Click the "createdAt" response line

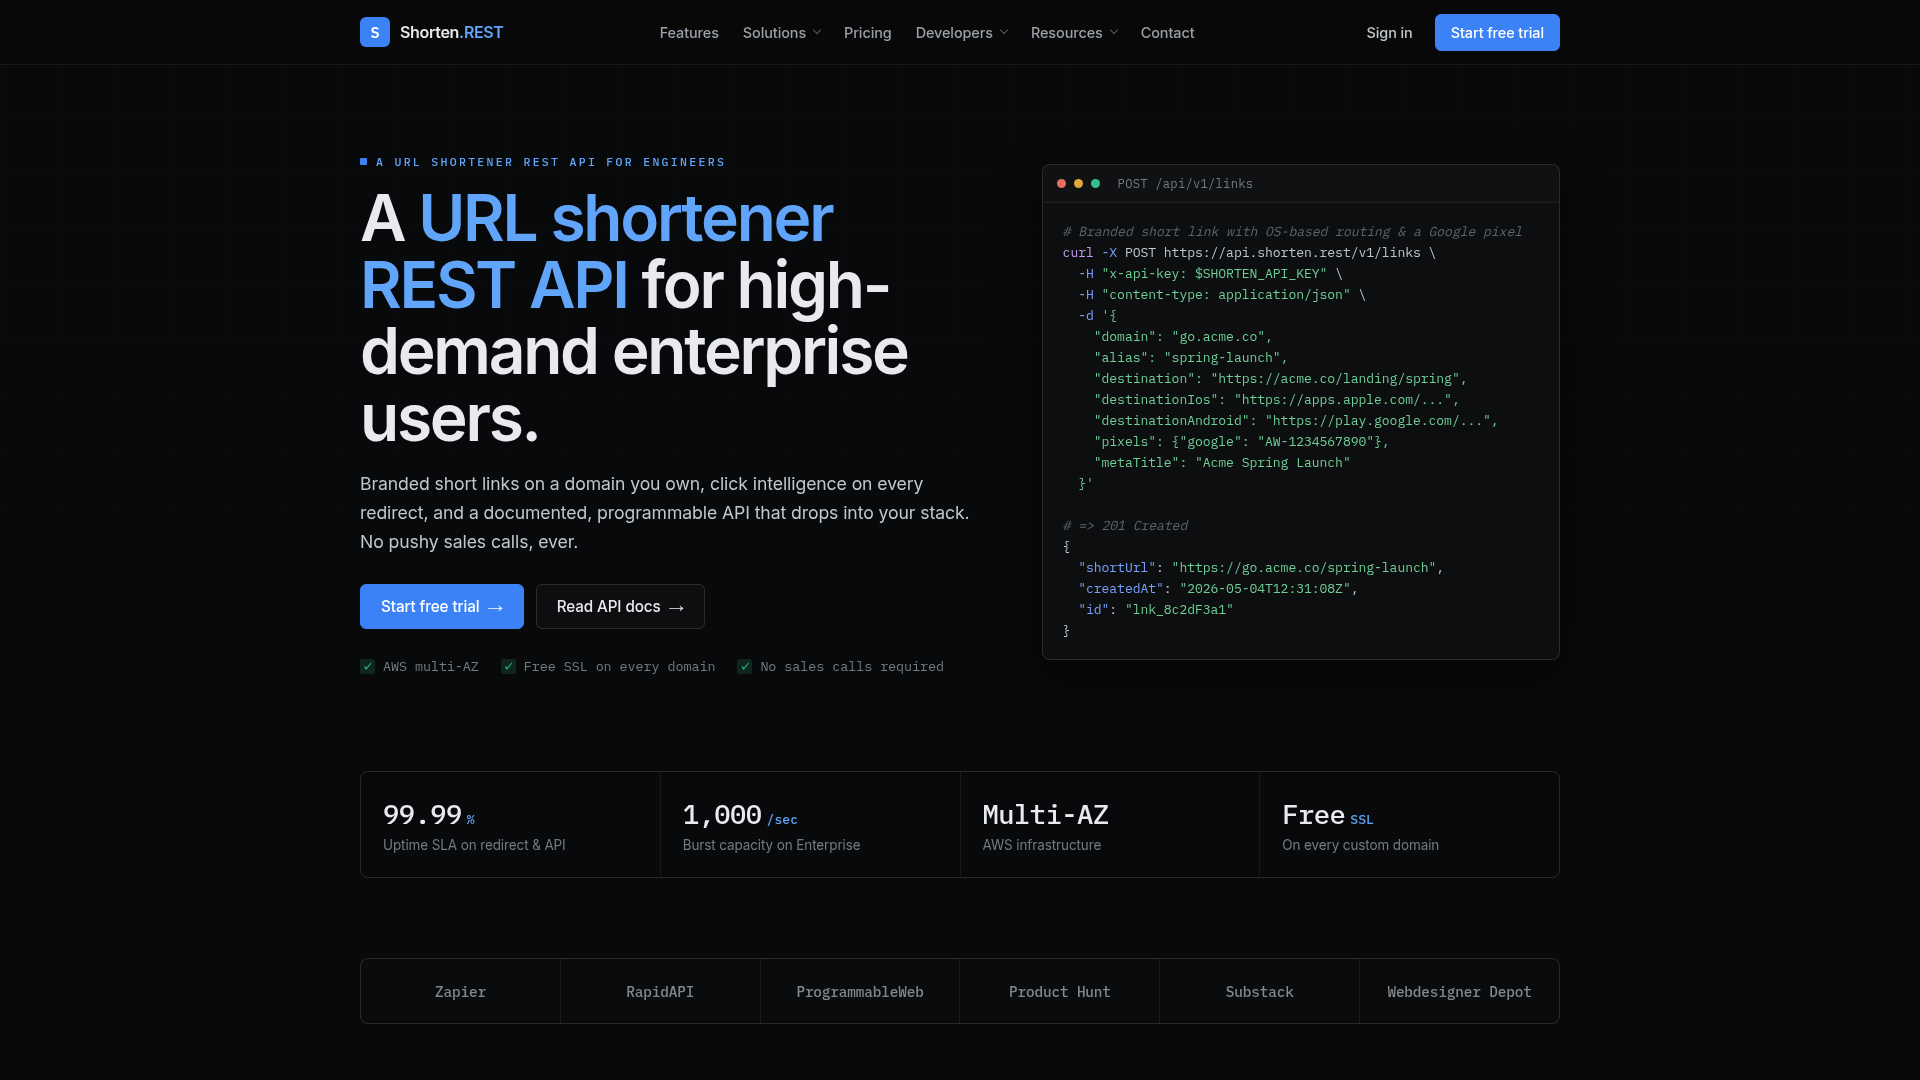(1218, 589)
